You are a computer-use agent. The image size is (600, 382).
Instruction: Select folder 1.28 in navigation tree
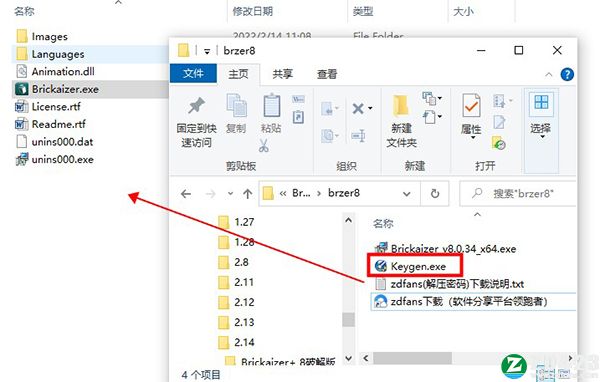[236, 242]
